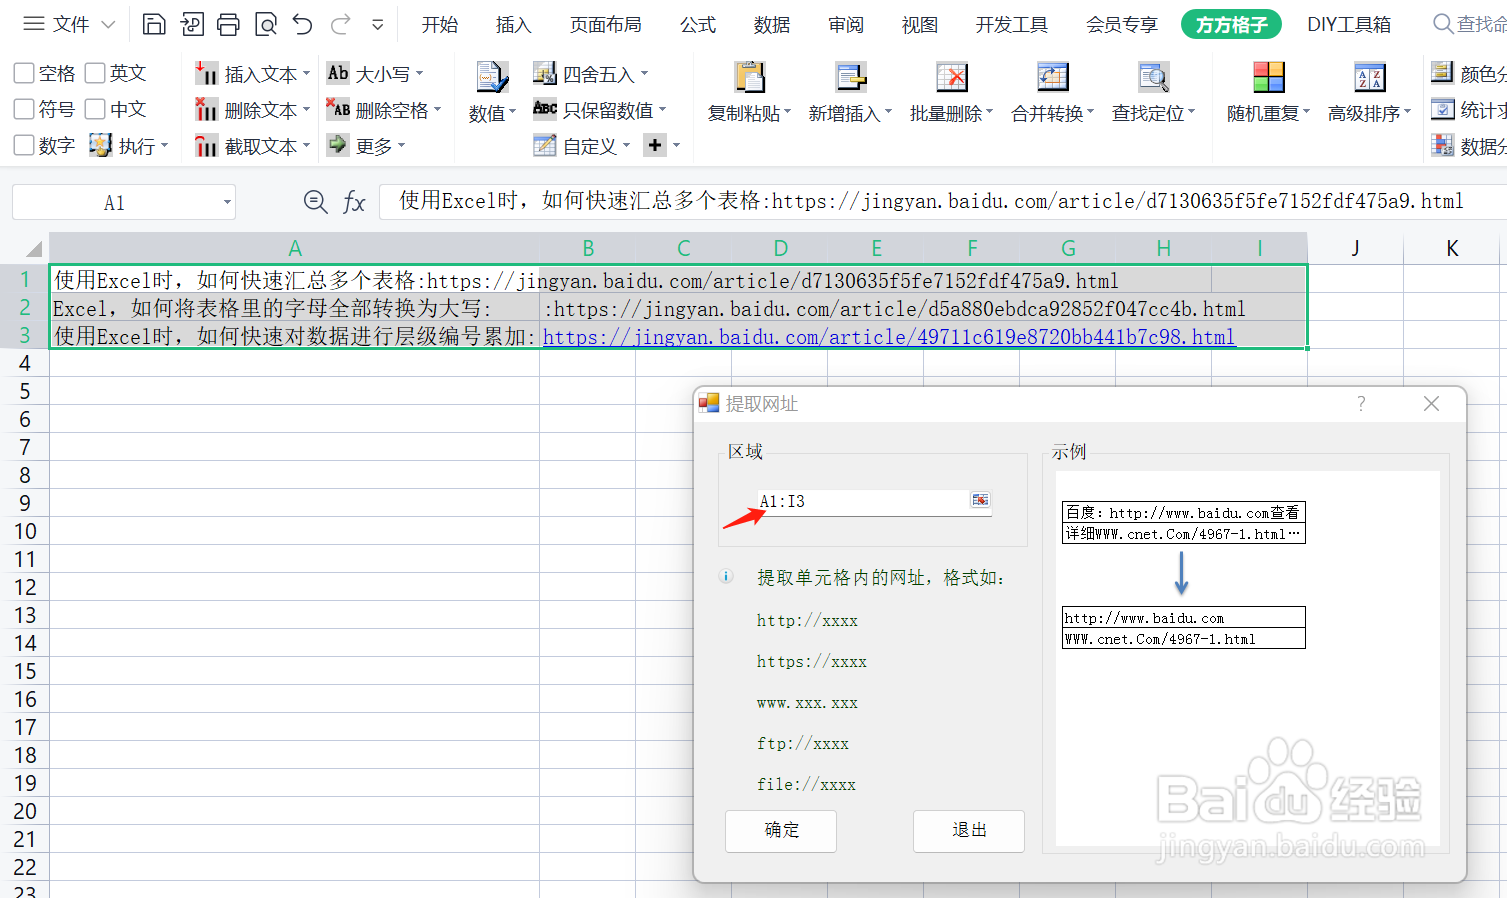Click the 查找定位 magnifier icon
Viewport: 1507px width, 898px height.
[1153, 77]
